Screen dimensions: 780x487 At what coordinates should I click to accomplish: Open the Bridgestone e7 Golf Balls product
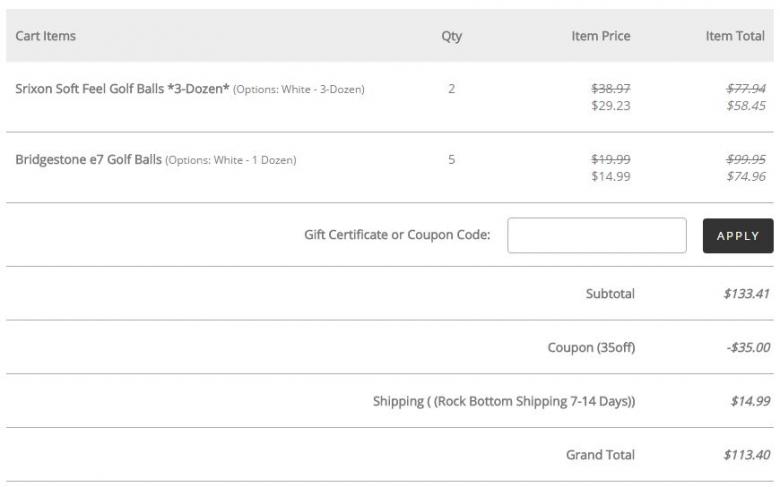pyautogui.click(x=88, y=159)
